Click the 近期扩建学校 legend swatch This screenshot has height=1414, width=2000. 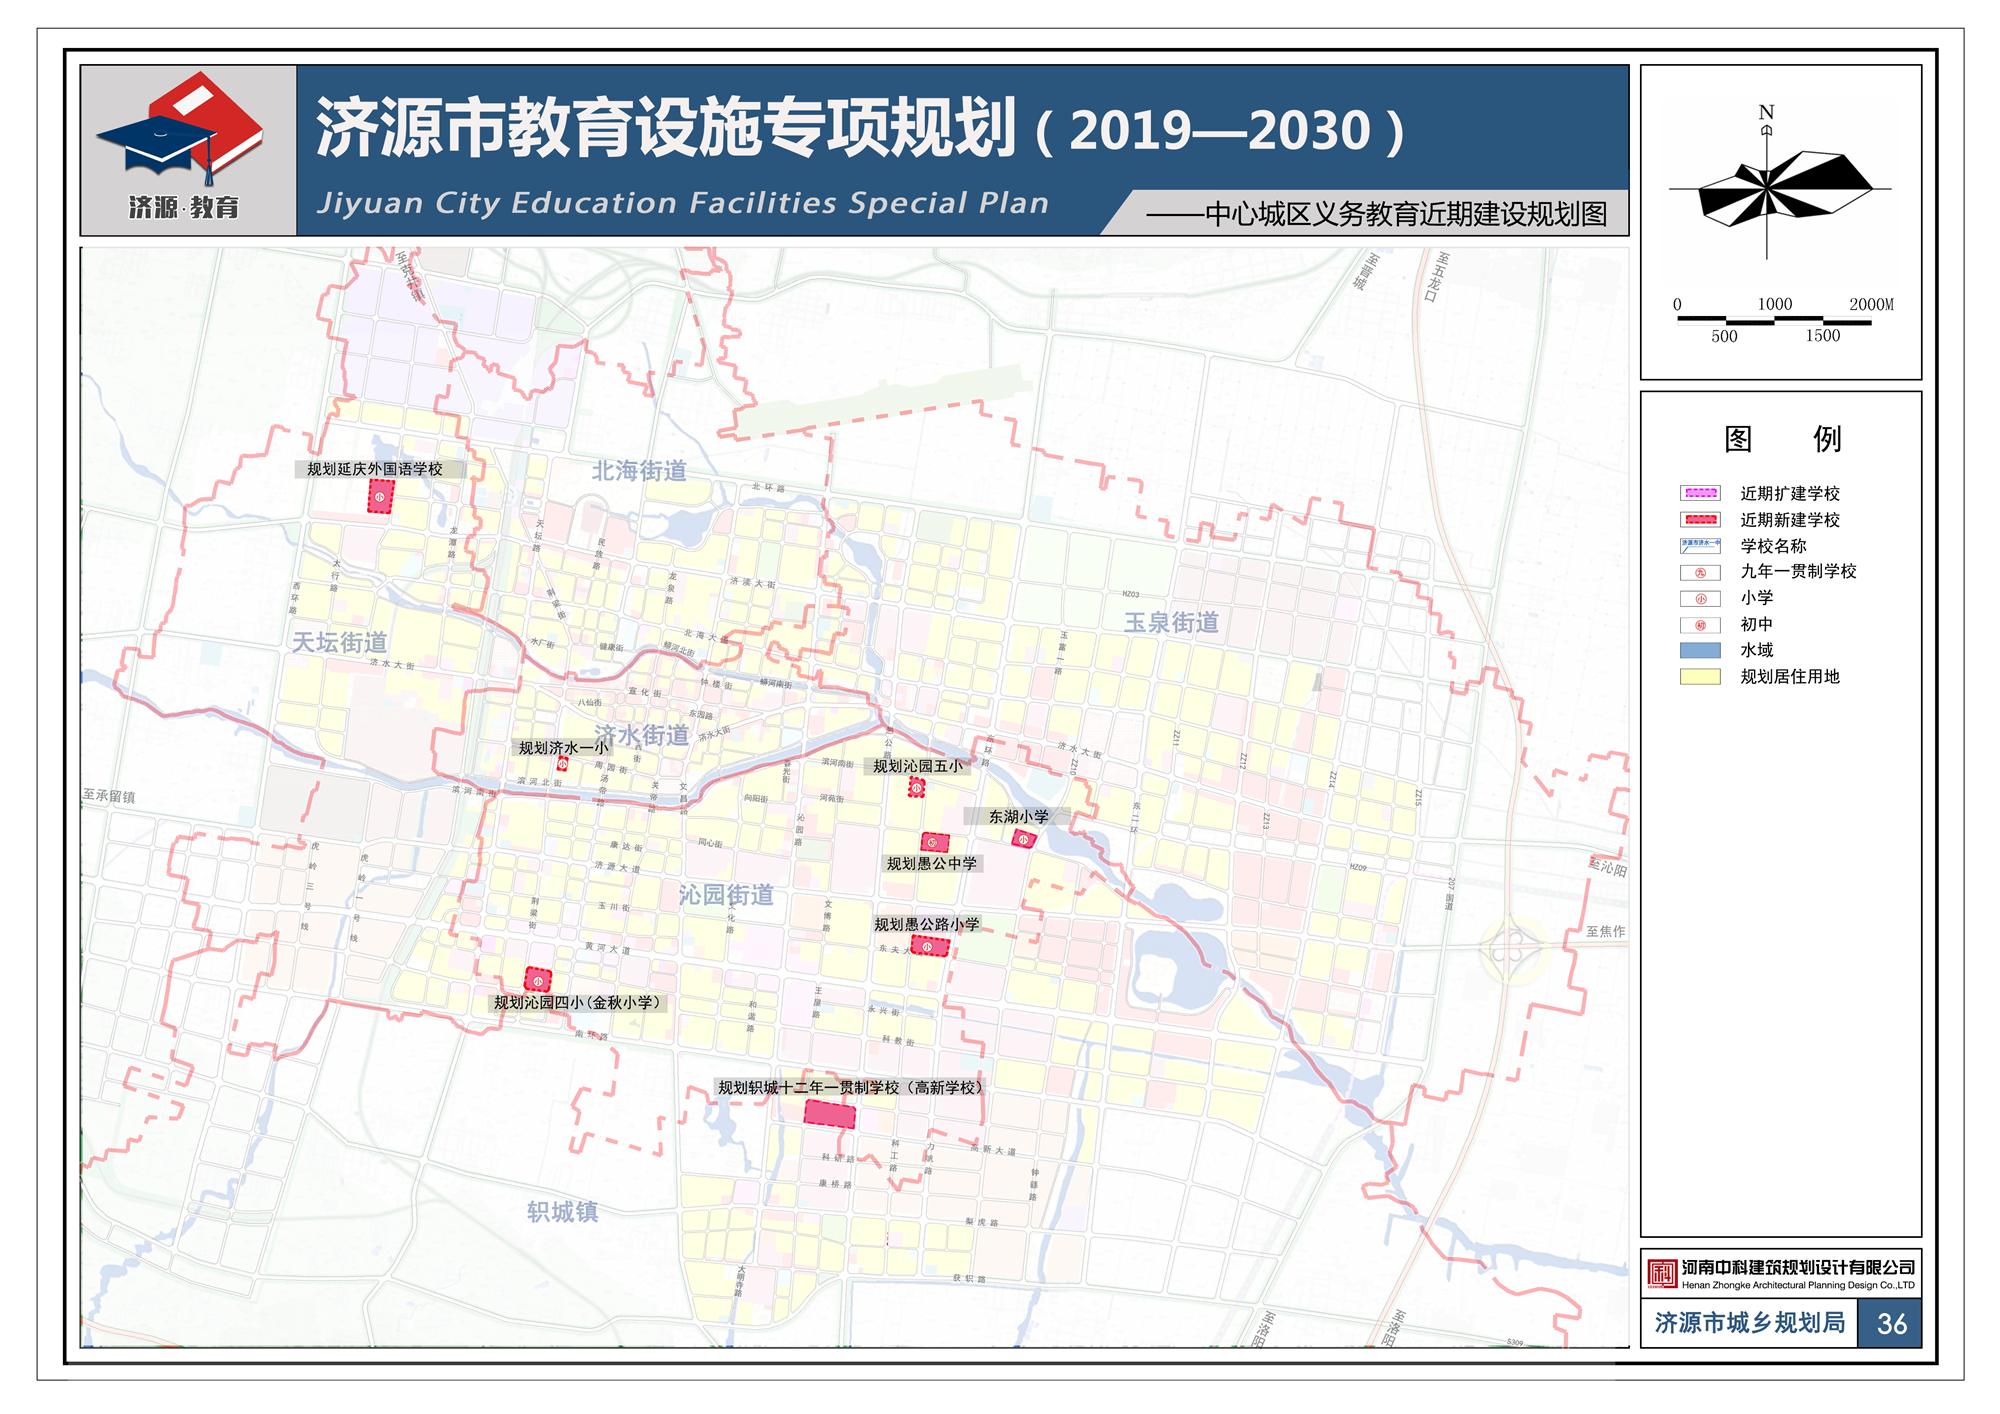coord(1700,493)
